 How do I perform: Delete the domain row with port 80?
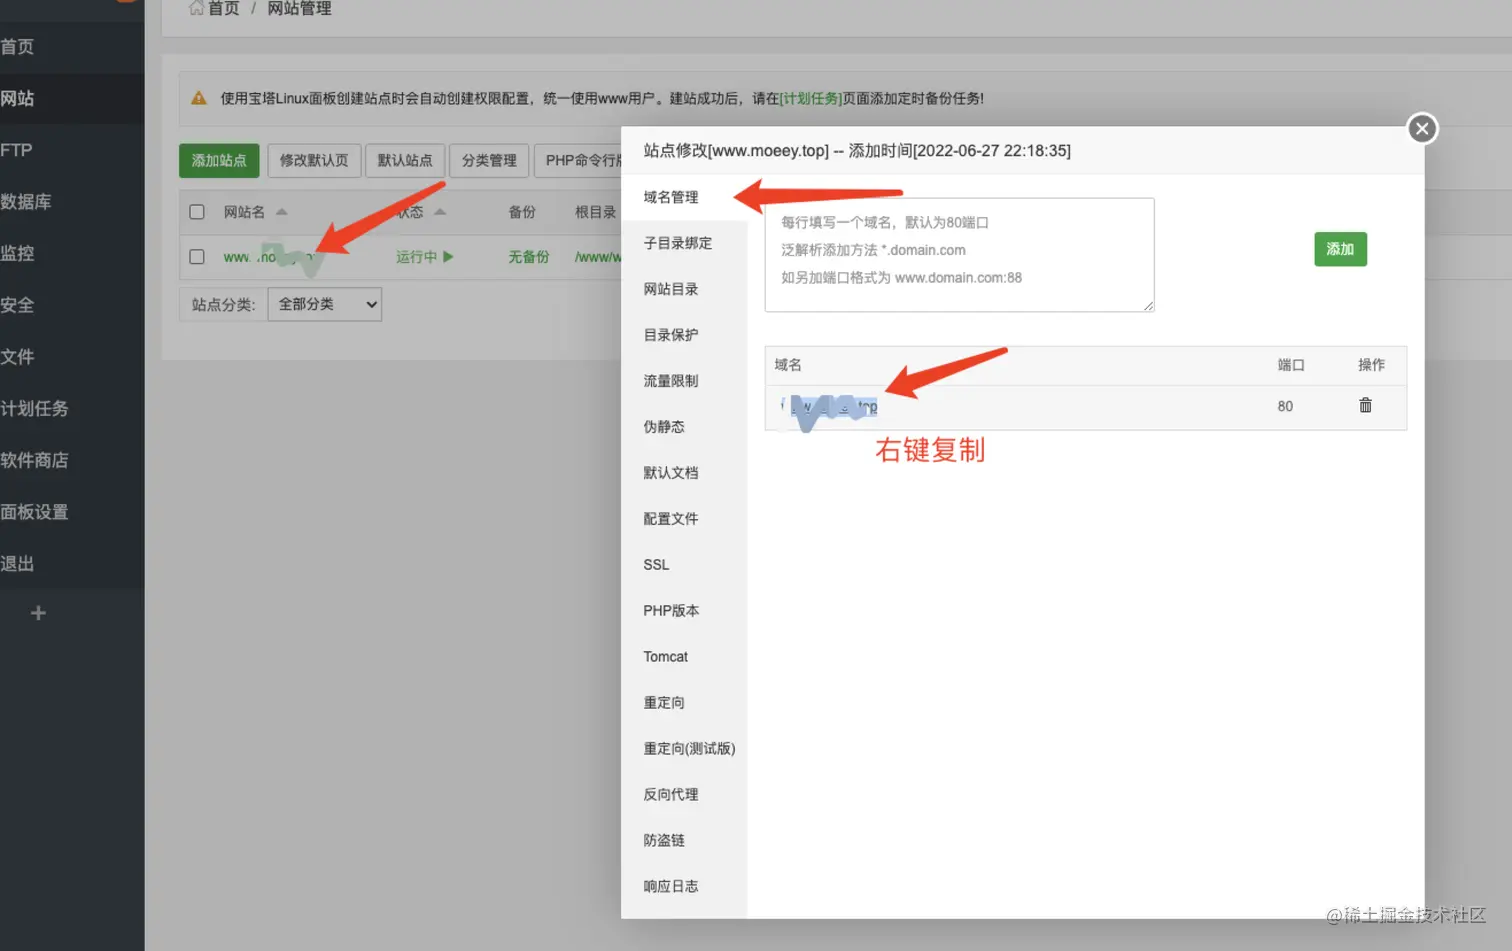pyautogui.click(x=1365, y=405)
